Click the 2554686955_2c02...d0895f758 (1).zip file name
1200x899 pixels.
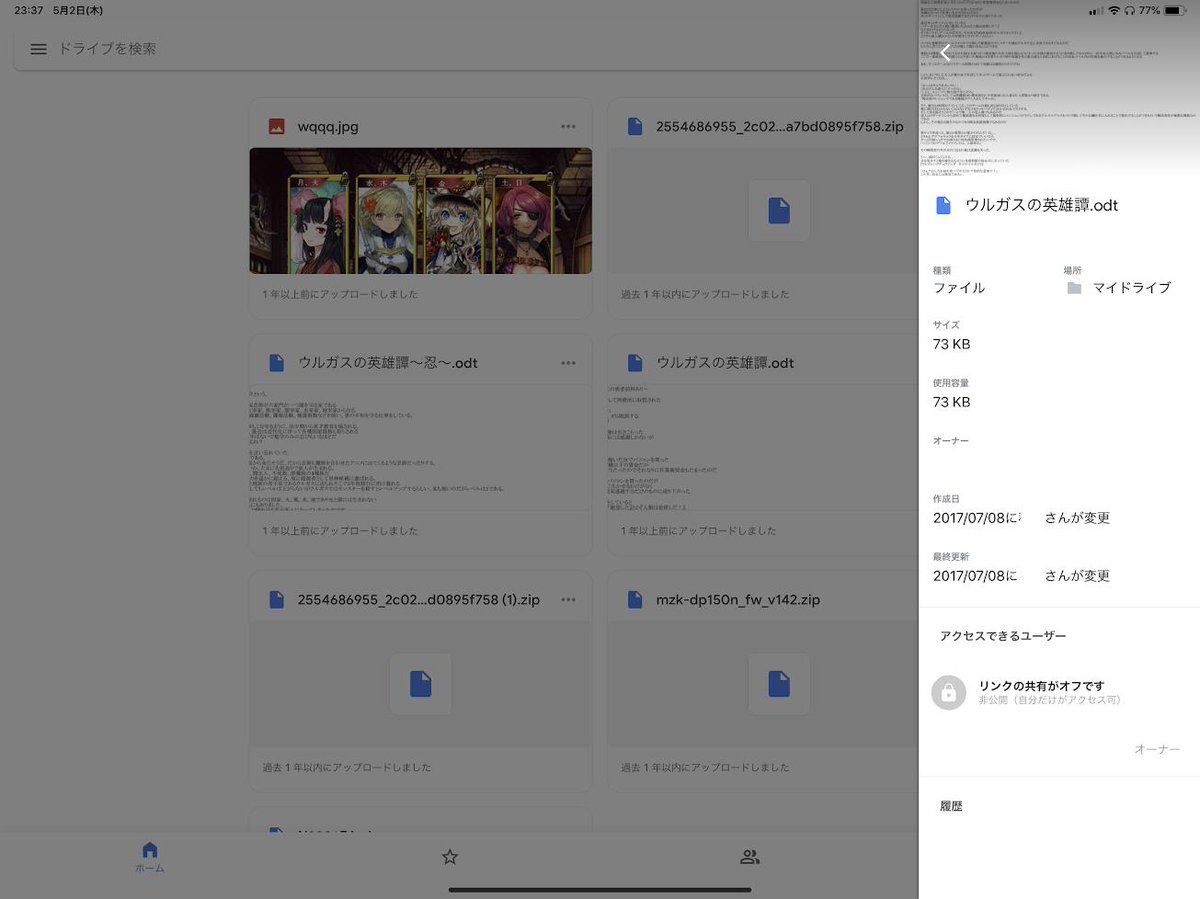click(419, 600)
